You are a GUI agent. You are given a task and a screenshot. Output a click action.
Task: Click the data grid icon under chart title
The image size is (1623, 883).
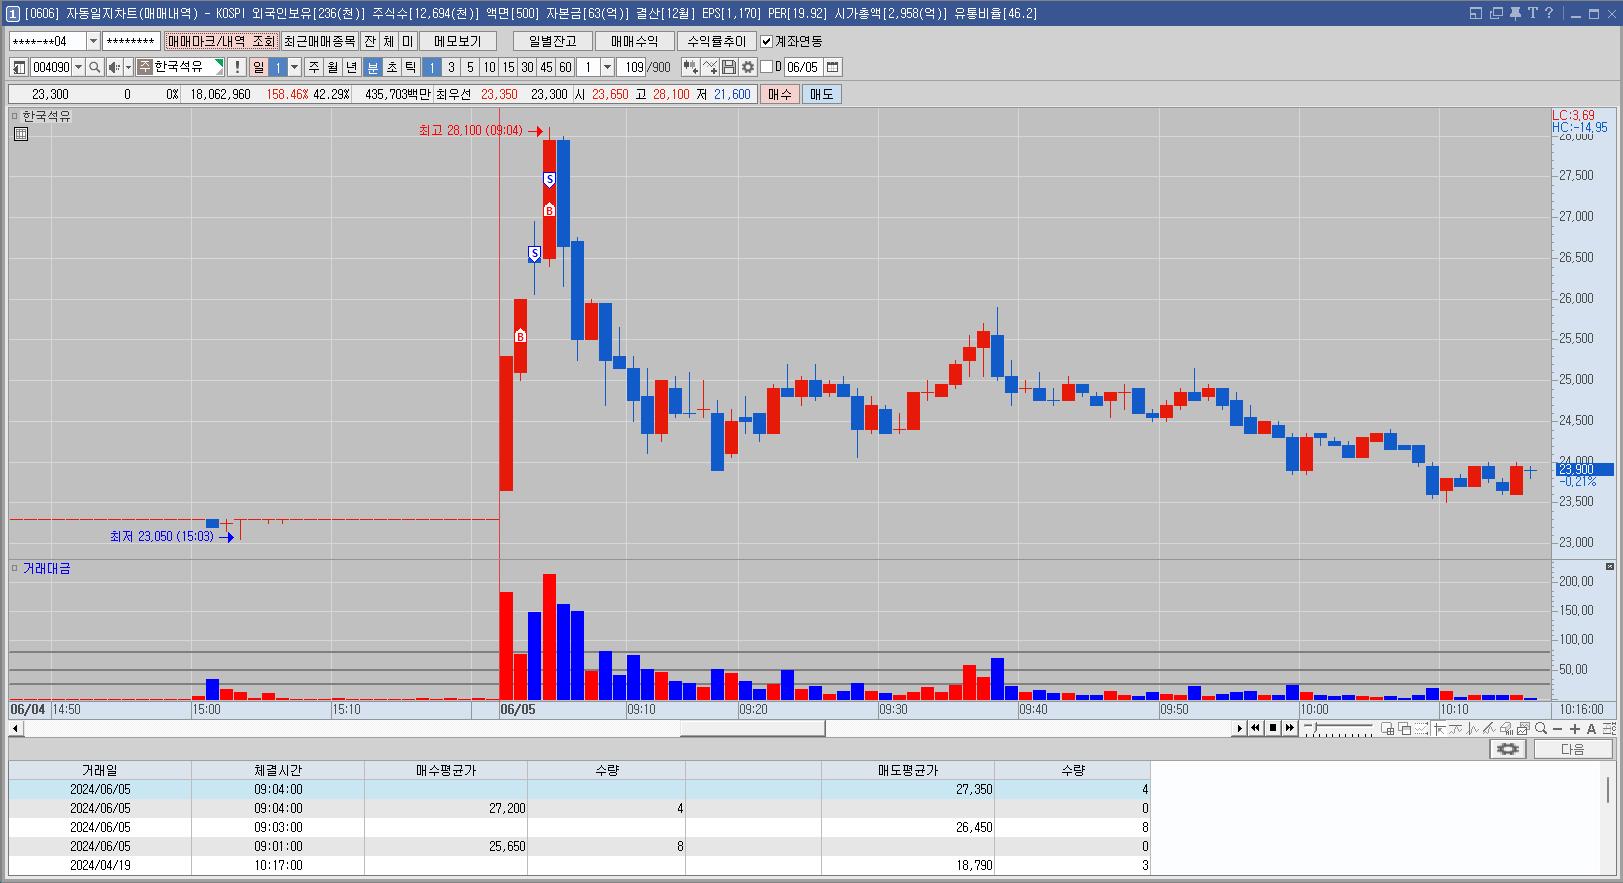coord(21,134)
